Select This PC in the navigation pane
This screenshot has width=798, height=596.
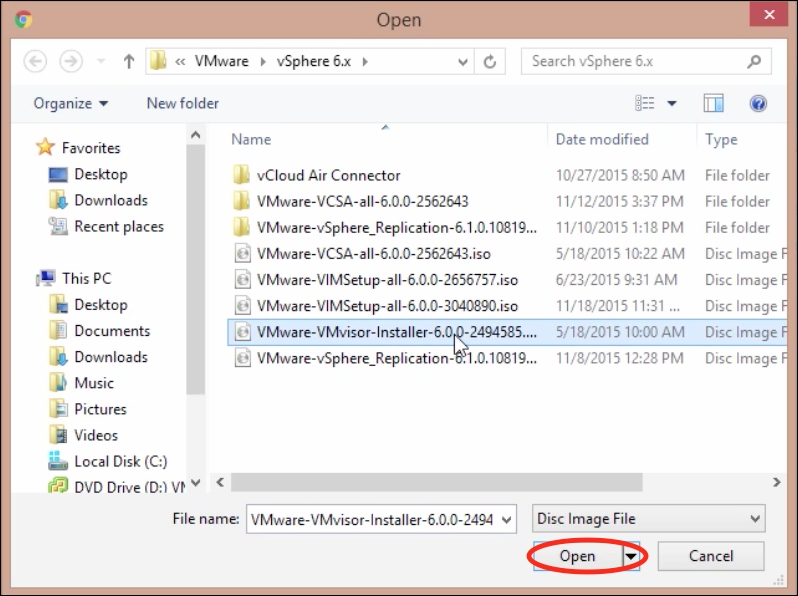point(73,278)
